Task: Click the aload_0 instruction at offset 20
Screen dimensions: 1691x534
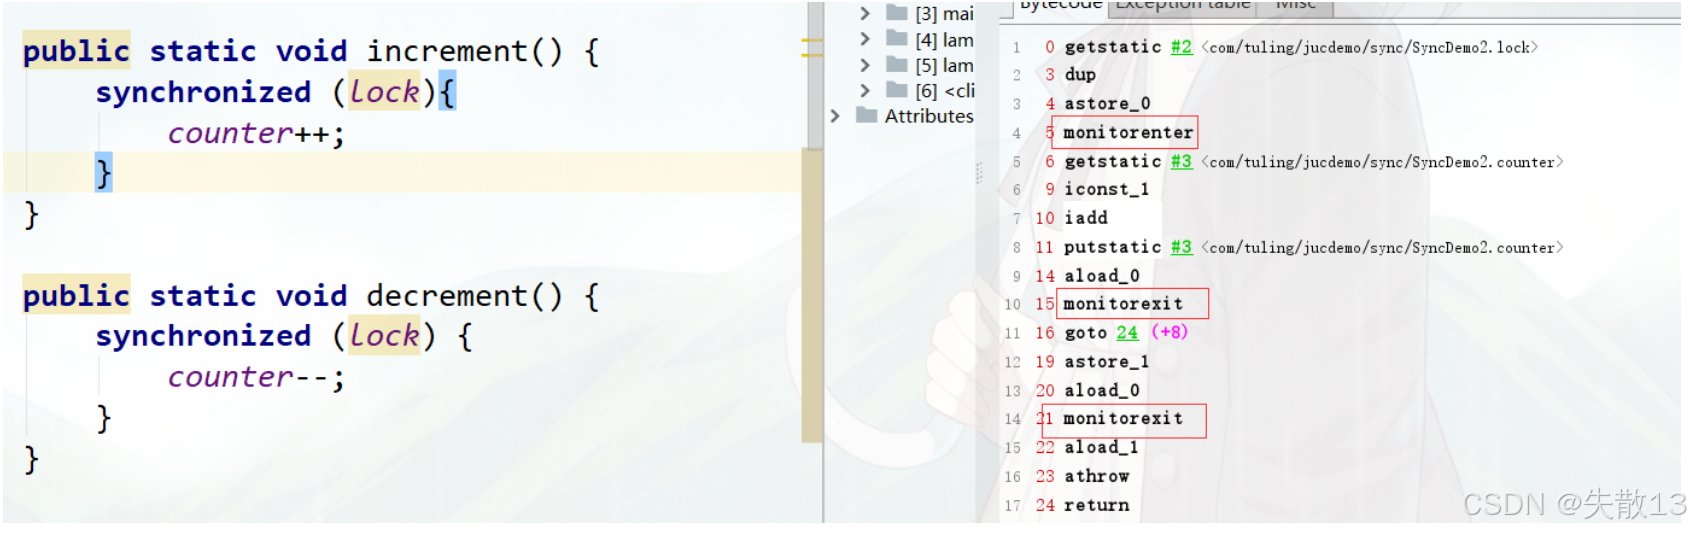Action: point(1102,391)
